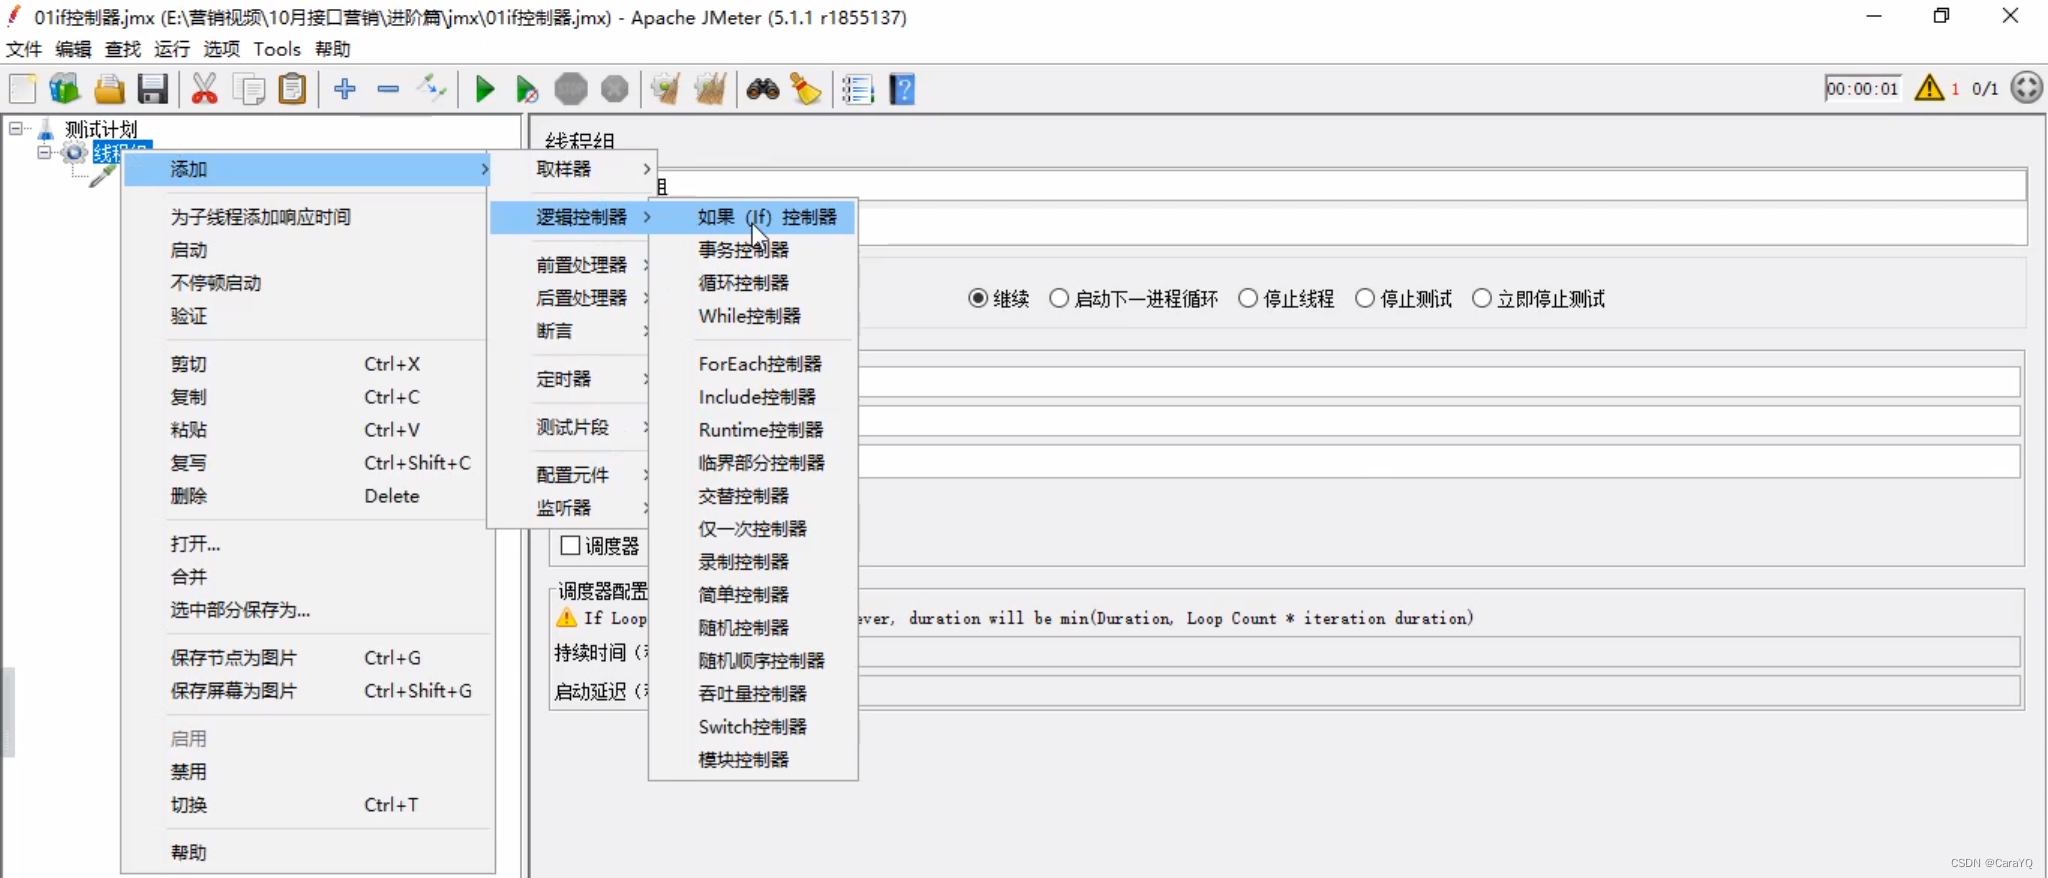Open the Tools menu
The height and width of the screenshot is (878, 2048).
(x=277, y=49)
